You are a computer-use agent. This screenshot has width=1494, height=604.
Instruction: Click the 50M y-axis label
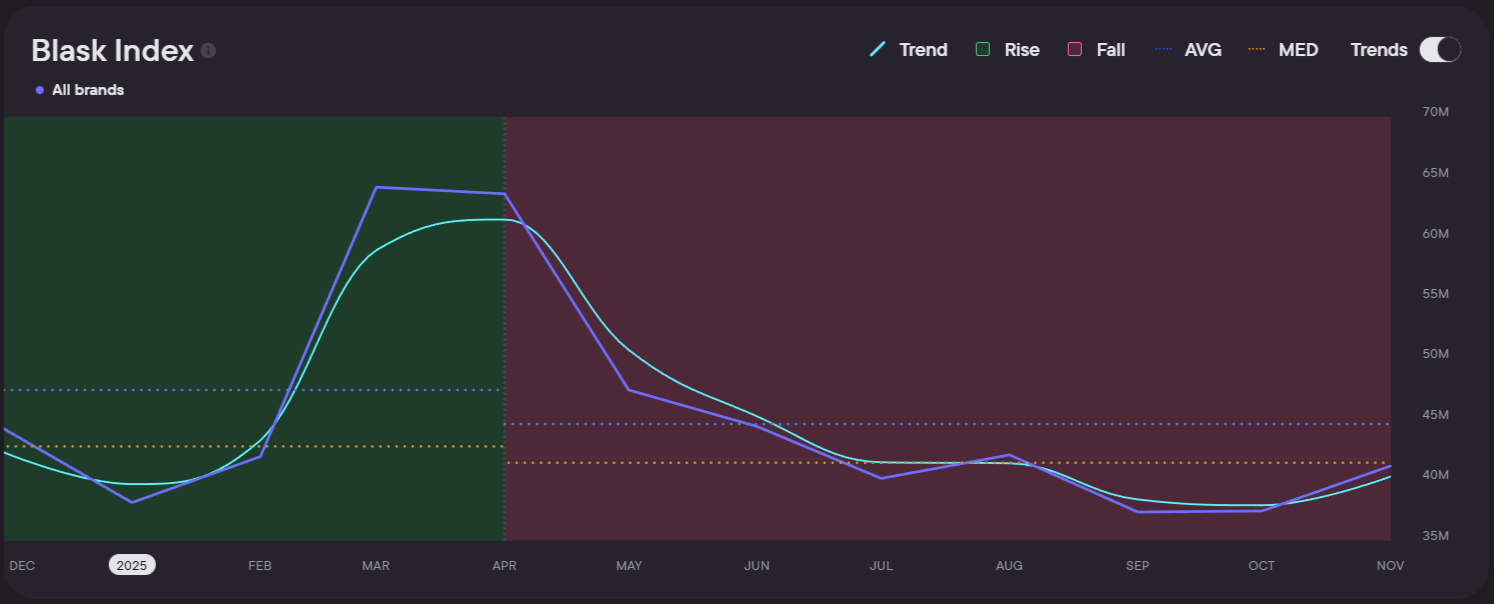tap(1435, 354)
